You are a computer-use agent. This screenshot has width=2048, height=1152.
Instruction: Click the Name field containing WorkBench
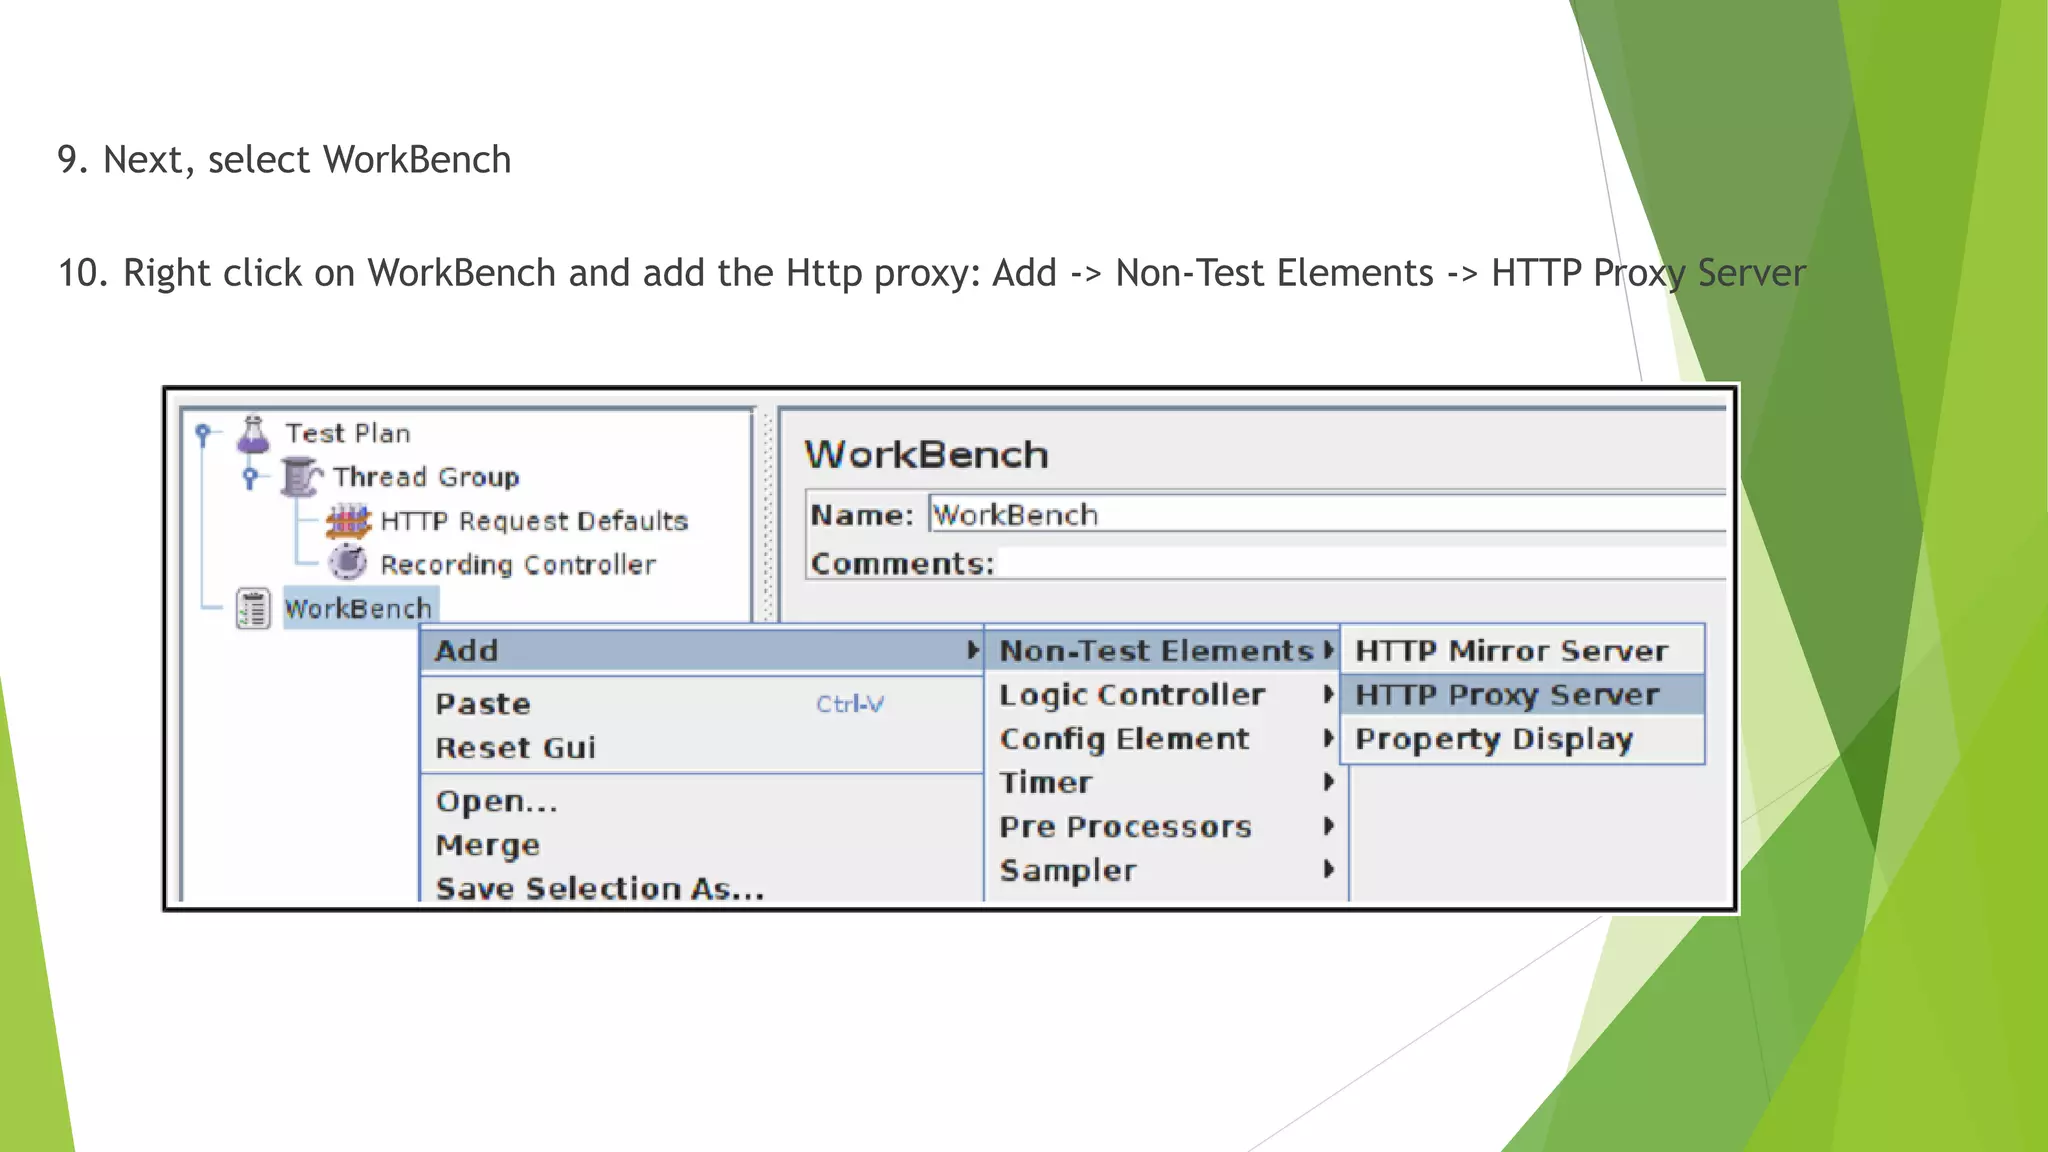[x=1327, y=514]
